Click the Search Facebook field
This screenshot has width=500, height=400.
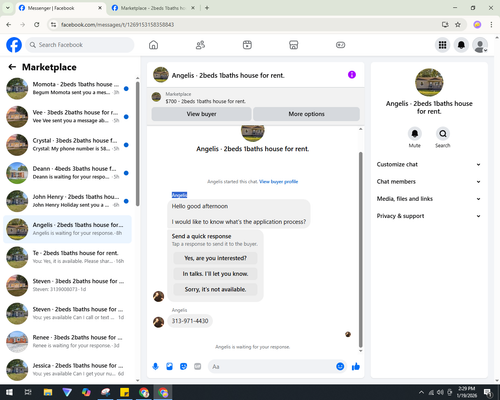(x=80, y=45)
